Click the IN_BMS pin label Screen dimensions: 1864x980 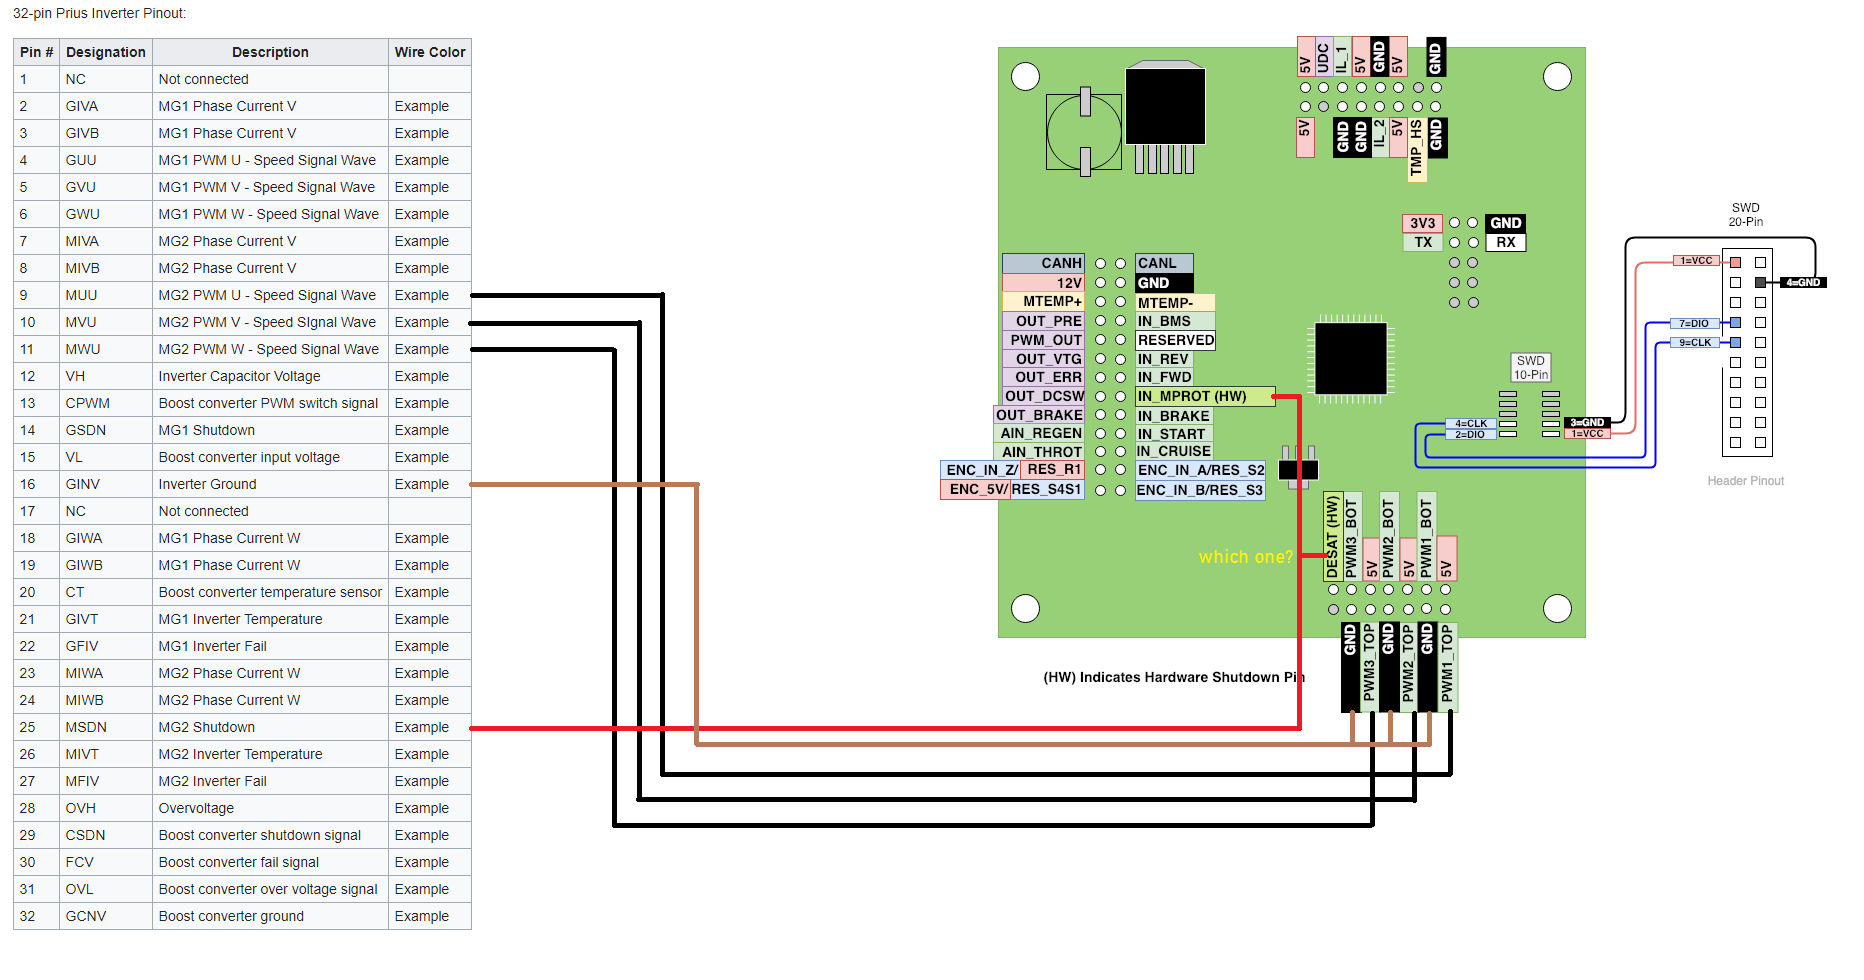1175,321
